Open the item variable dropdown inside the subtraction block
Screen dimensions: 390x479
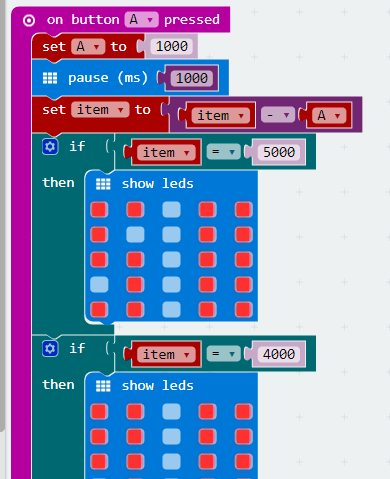click(221, 116)
